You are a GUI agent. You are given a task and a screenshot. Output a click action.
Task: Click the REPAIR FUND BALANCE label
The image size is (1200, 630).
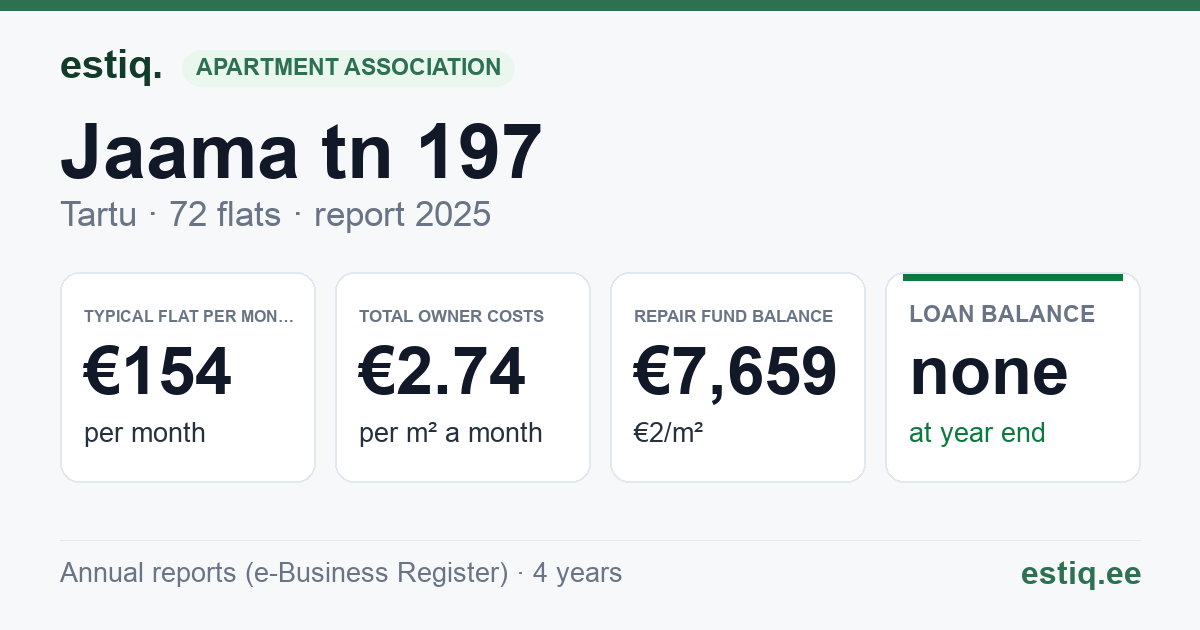click(734, 316)
